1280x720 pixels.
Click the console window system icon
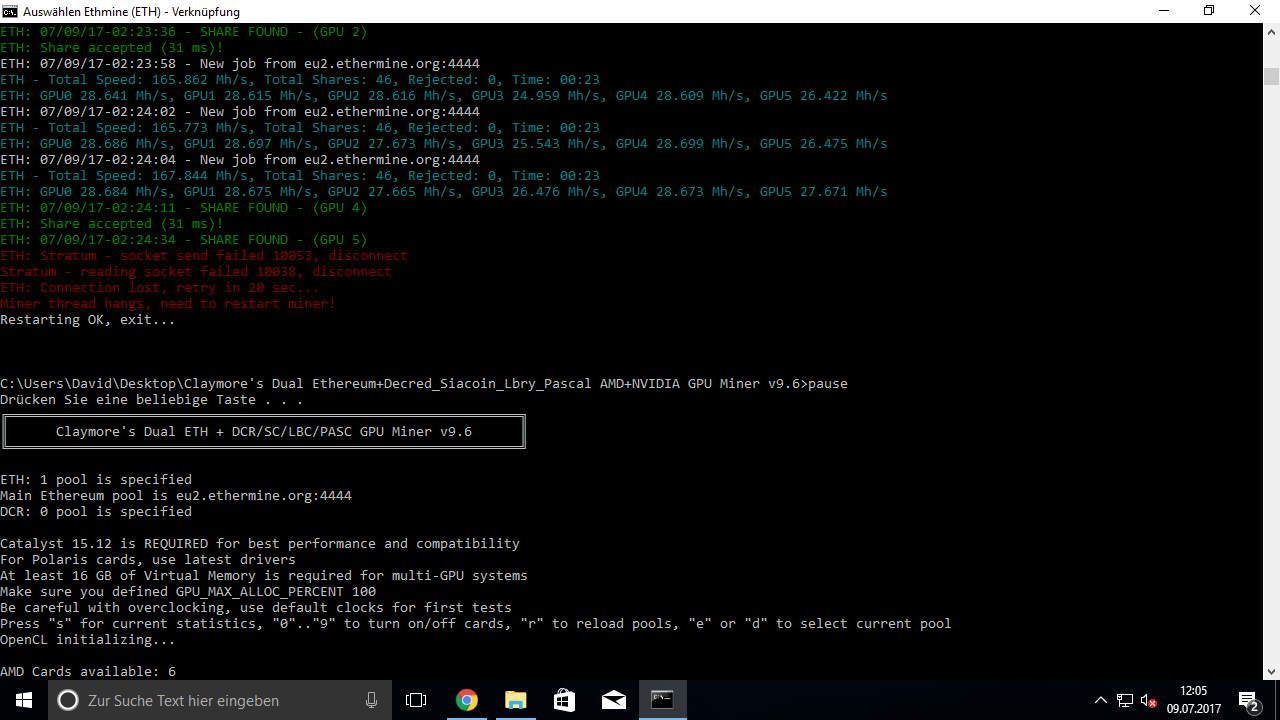click(x=10, y=11)
